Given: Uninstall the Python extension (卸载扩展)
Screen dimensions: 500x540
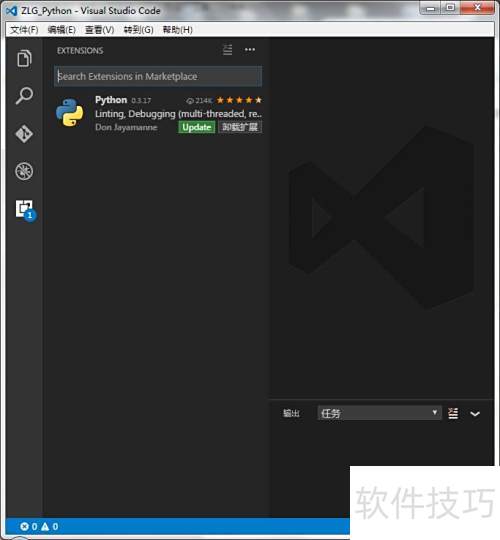Looking at the screenshot, I should pyautogui.click(x=240, y=127).
